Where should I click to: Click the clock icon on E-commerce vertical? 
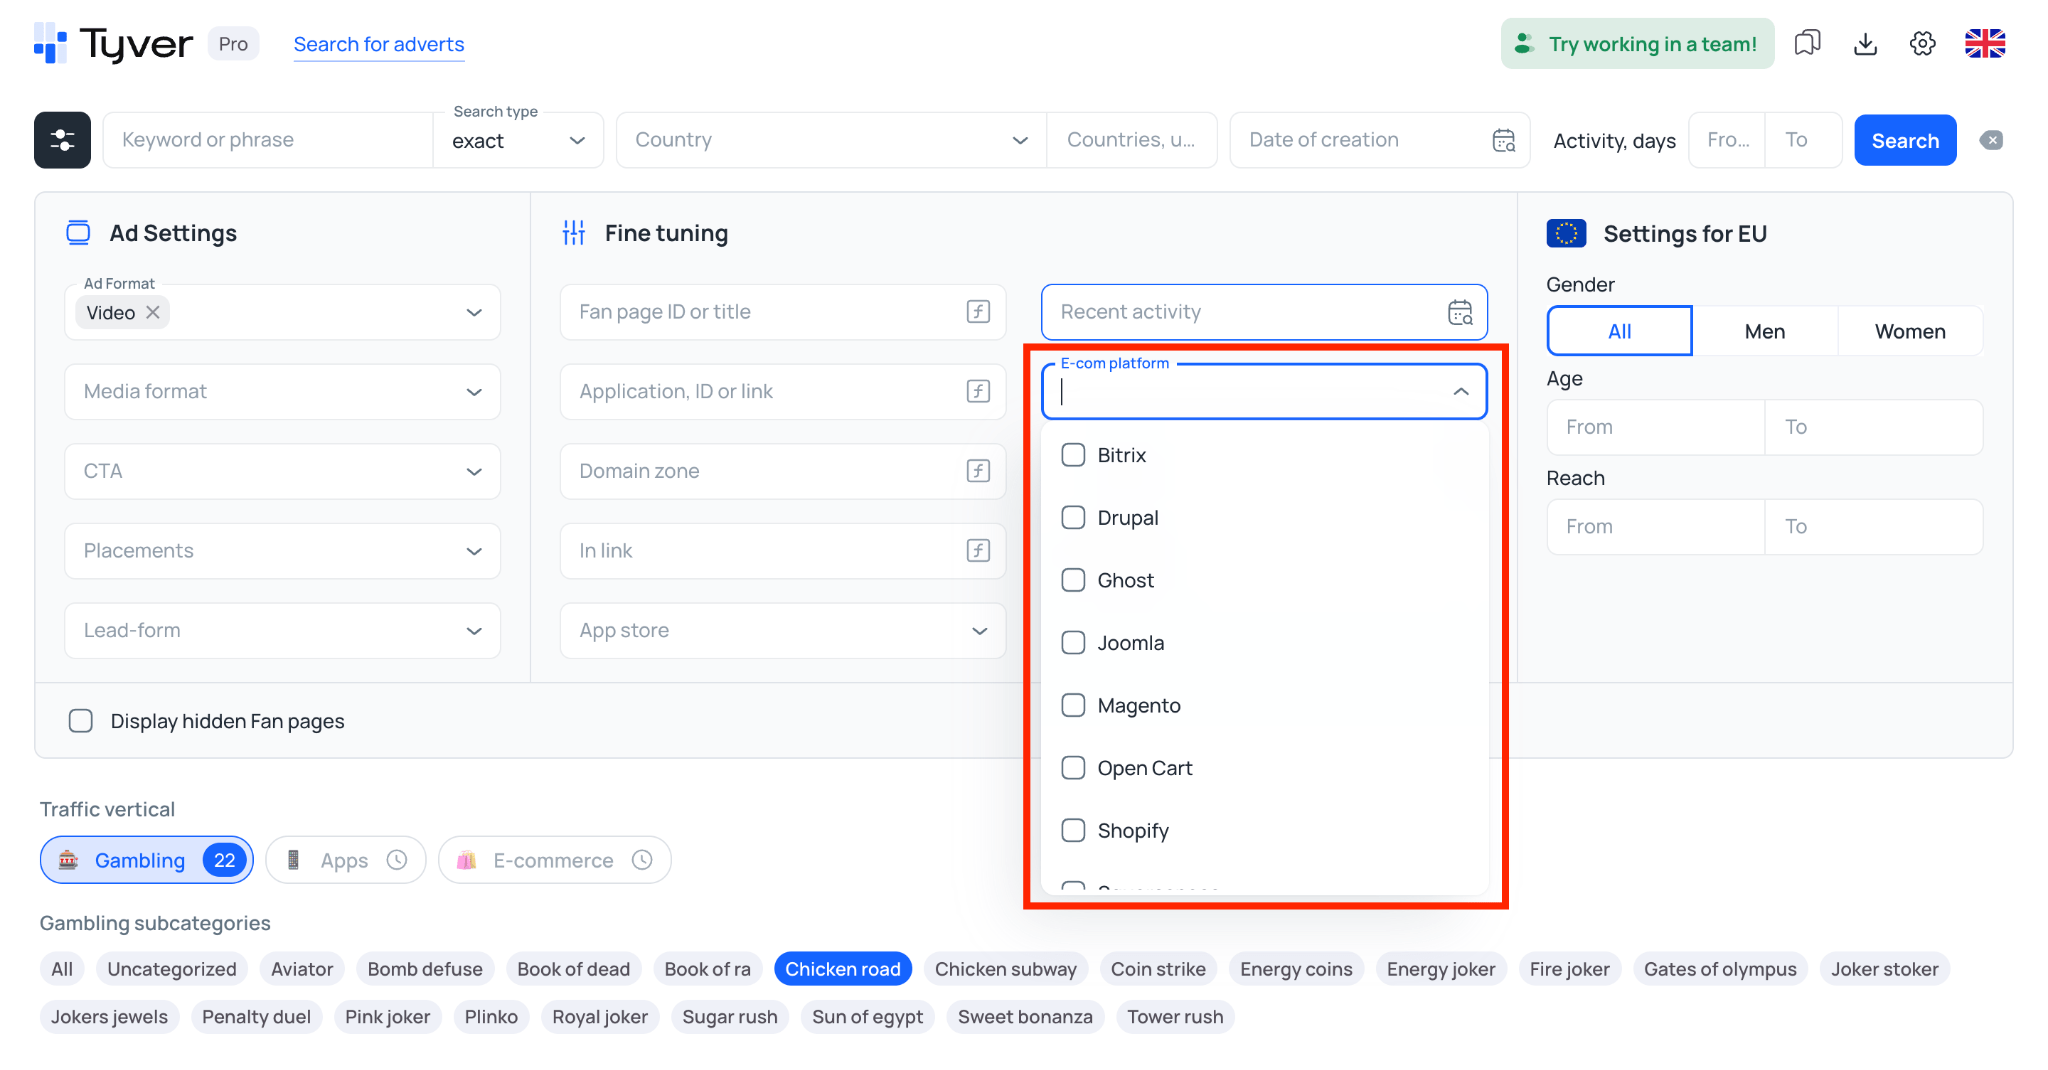(x=642, y=860)
